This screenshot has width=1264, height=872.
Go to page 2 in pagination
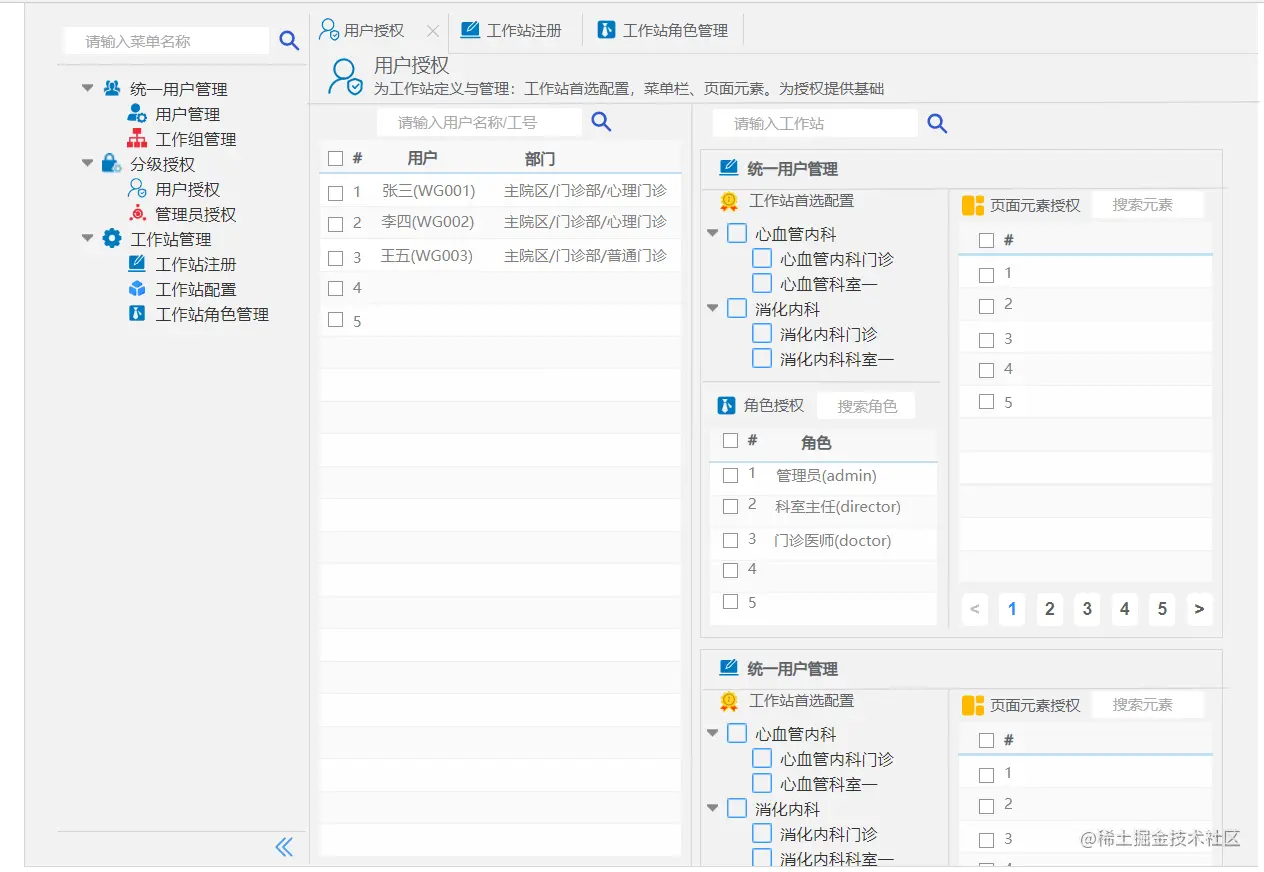(x=1049, y=609)
